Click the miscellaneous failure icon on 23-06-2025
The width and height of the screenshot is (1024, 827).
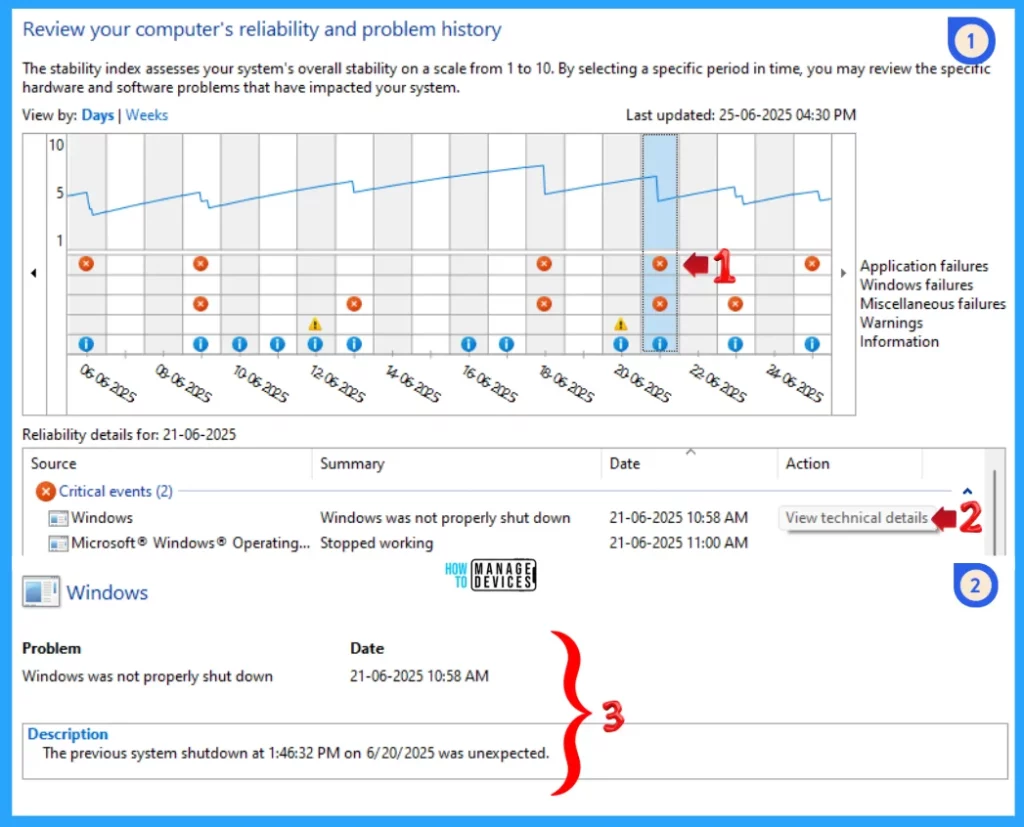pyautogui.click(x=735, y=304)
